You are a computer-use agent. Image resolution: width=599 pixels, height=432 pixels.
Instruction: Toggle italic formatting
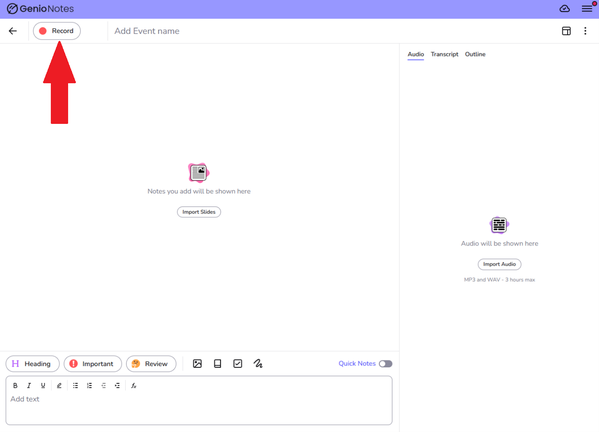pos(29,385)
